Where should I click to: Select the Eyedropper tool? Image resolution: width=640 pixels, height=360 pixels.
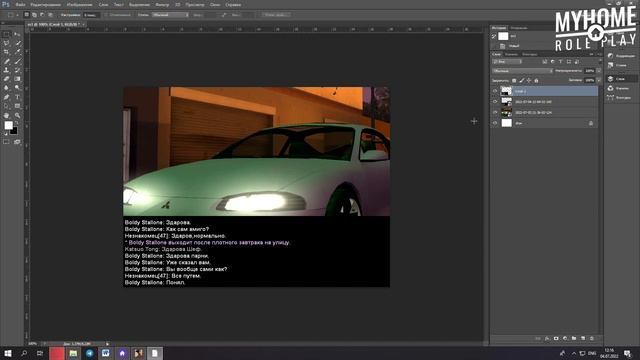point(17,52)
